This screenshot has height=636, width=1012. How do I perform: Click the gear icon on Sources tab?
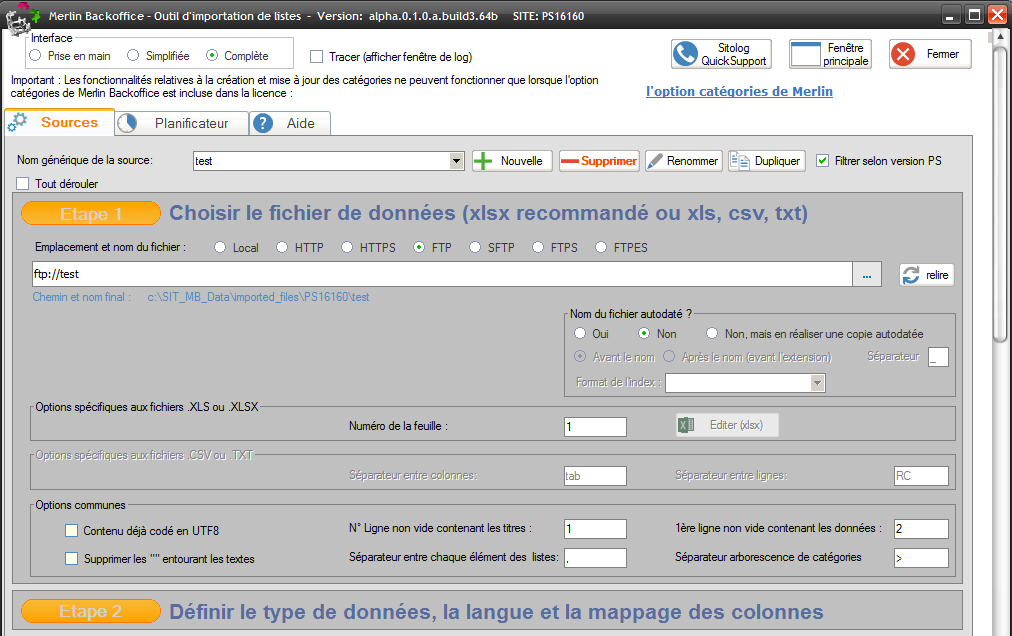pos(17,122)
